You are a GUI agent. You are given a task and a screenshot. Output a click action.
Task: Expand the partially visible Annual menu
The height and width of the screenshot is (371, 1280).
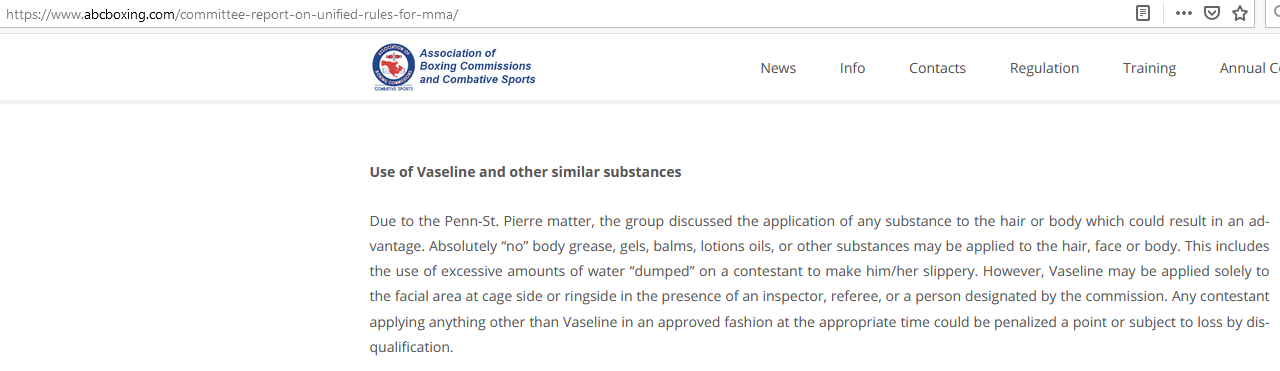[1249, 68]
